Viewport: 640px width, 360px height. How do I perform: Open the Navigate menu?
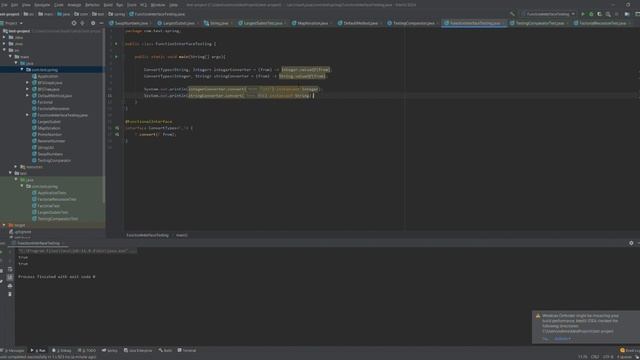42,5
